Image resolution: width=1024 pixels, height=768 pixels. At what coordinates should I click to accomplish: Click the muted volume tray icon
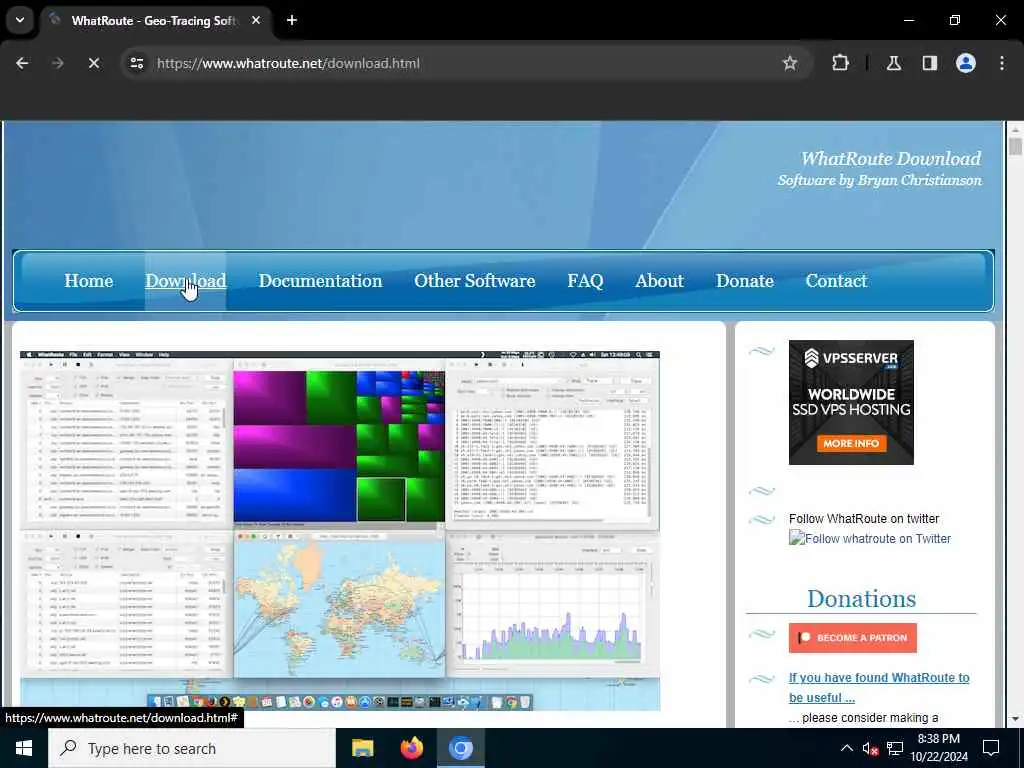point(870,748)
